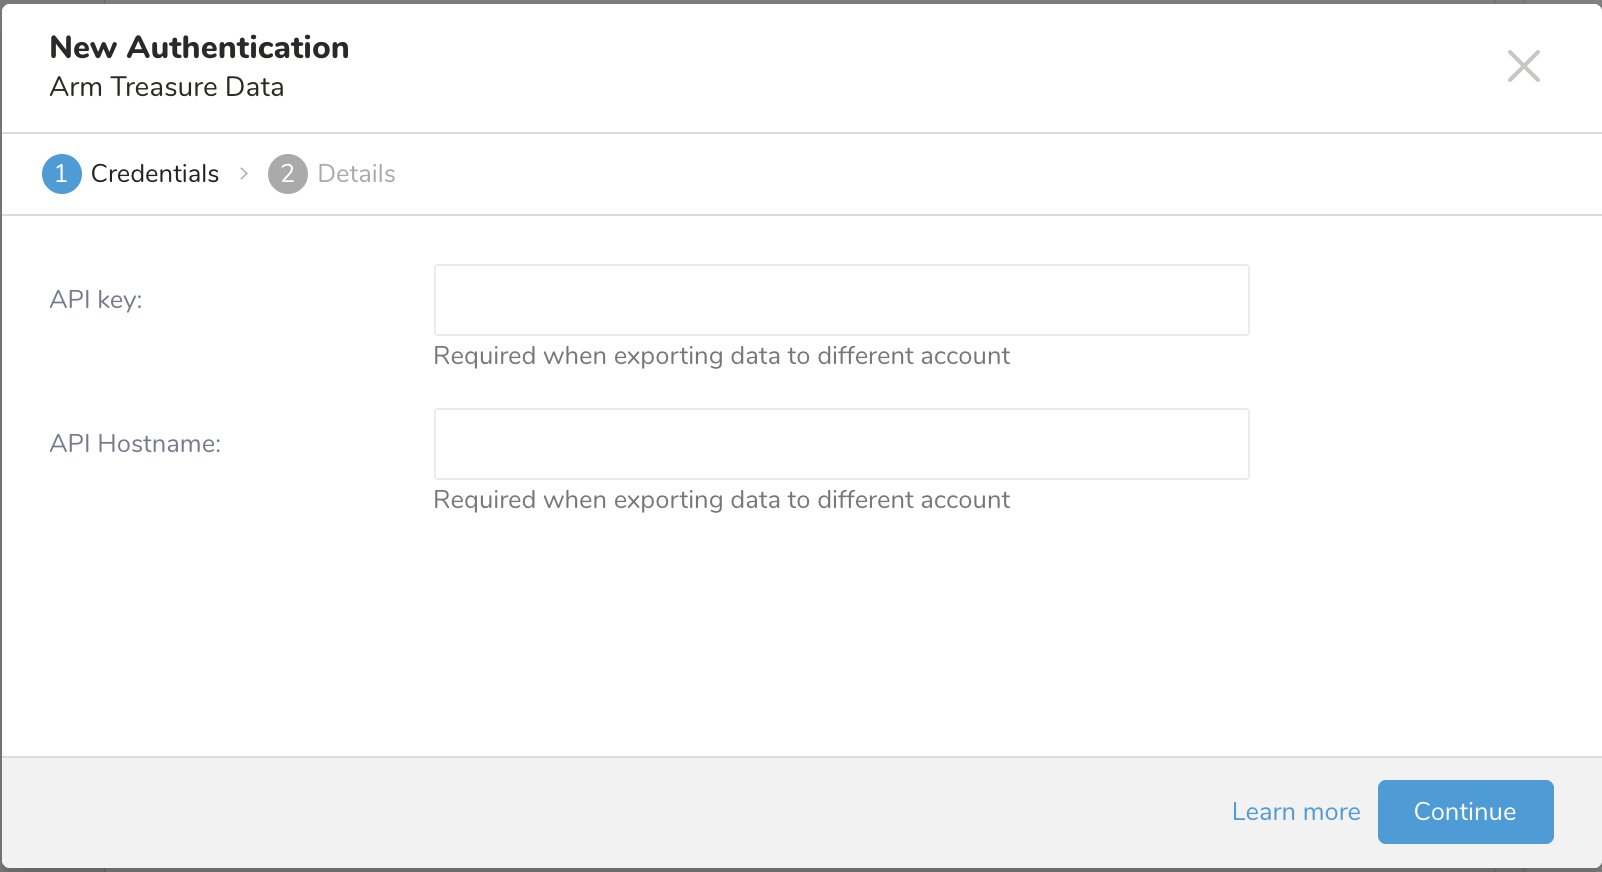Click the helper text under API key
1602x872 pixels.
[x=721, y=356]
